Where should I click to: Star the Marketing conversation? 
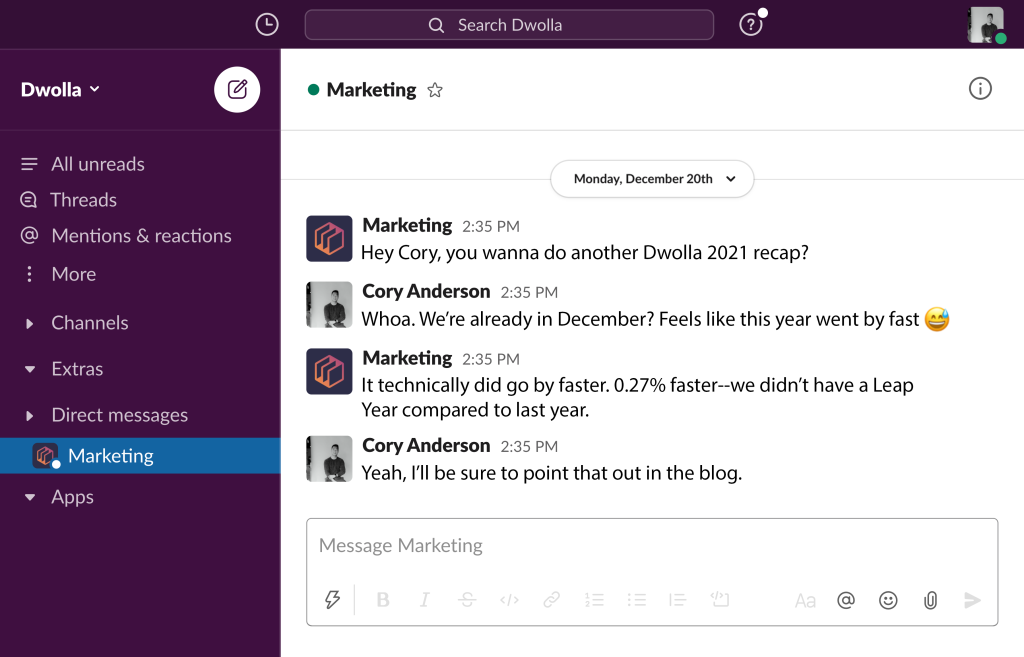(435, 90)
